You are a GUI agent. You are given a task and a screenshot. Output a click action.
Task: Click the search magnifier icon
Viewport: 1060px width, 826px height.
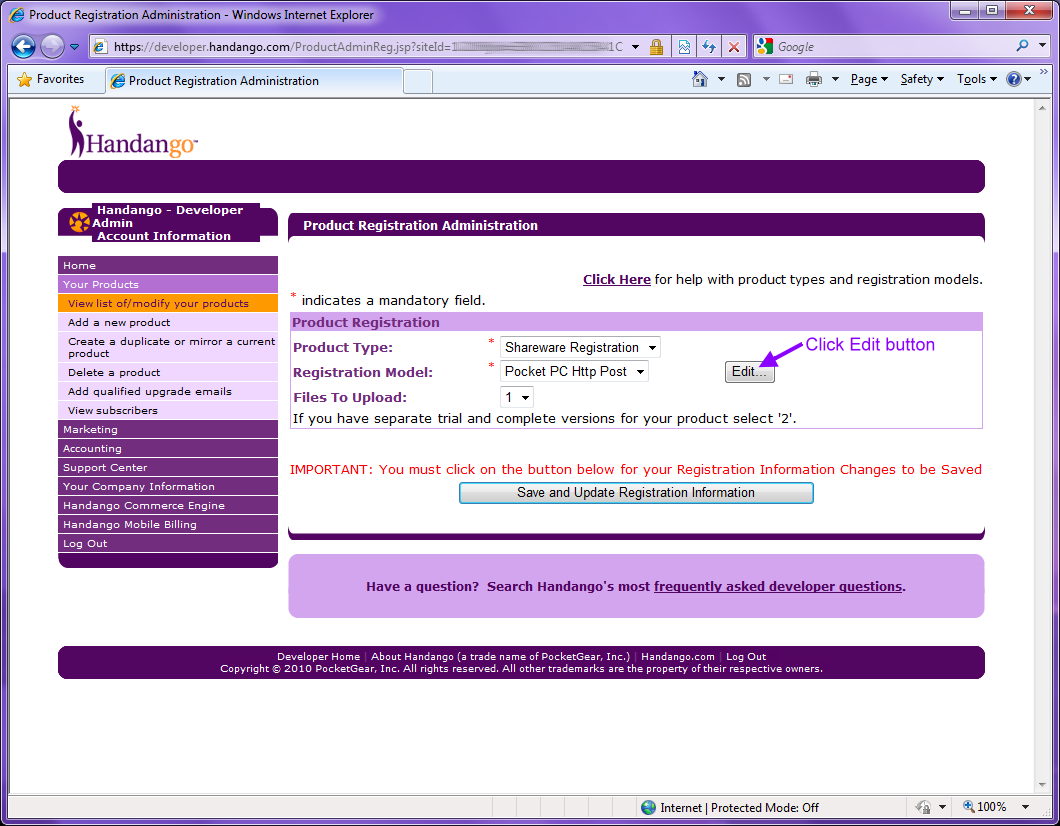[x=1022, y=46]
